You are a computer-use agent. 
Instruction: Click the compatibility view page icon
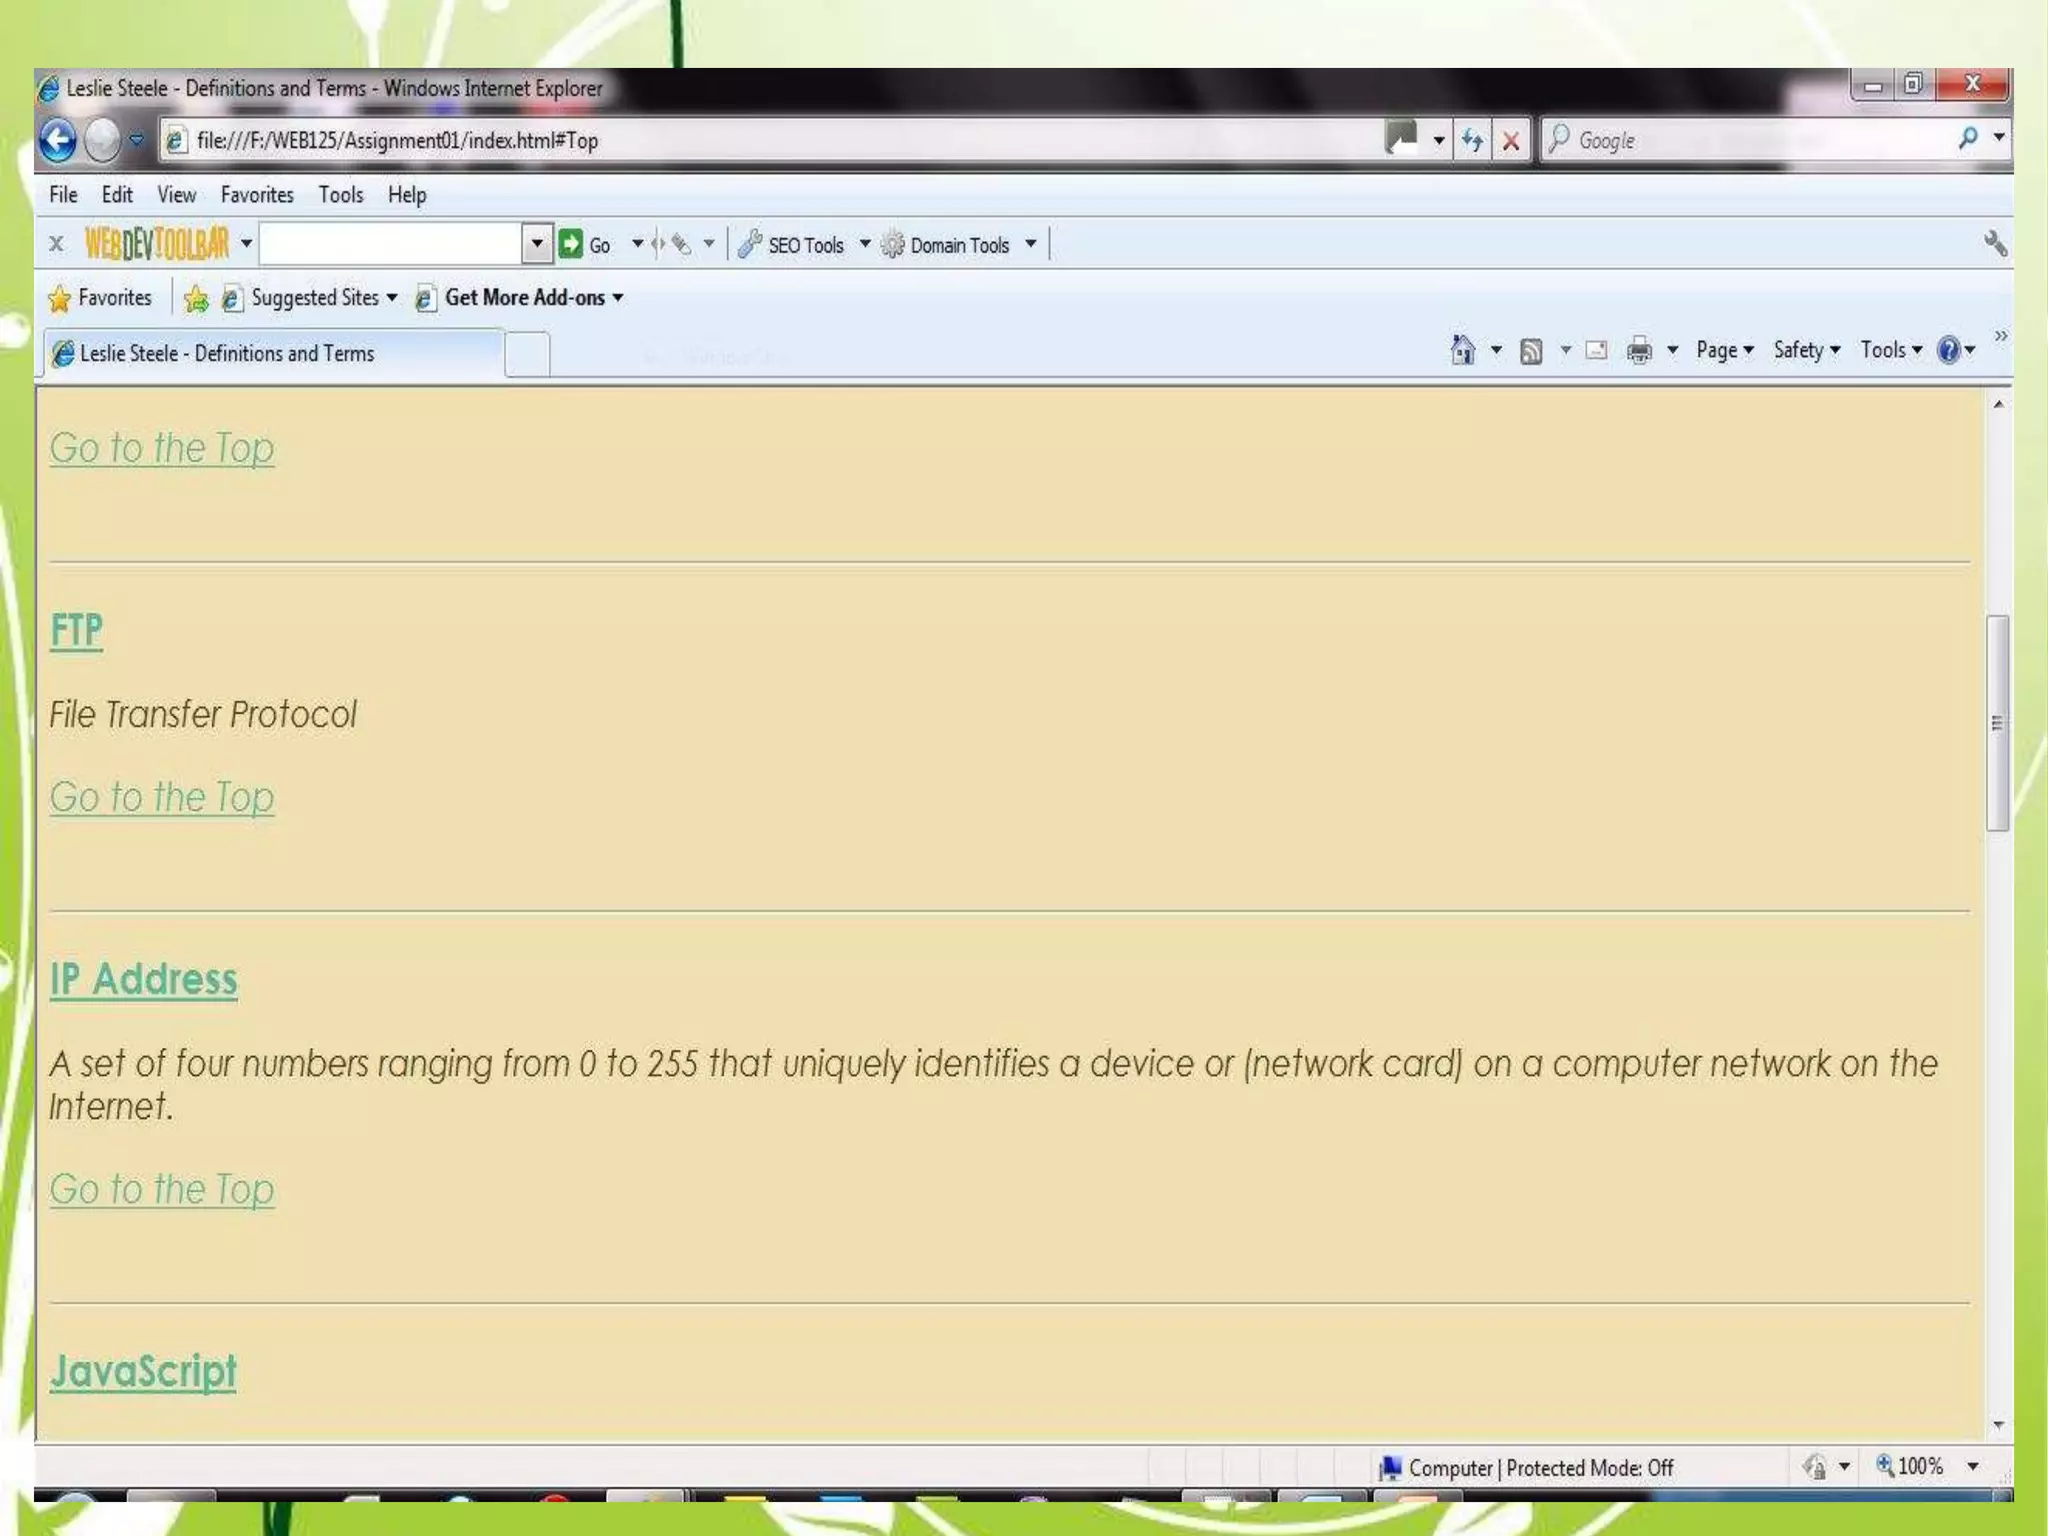point(1402,138)
